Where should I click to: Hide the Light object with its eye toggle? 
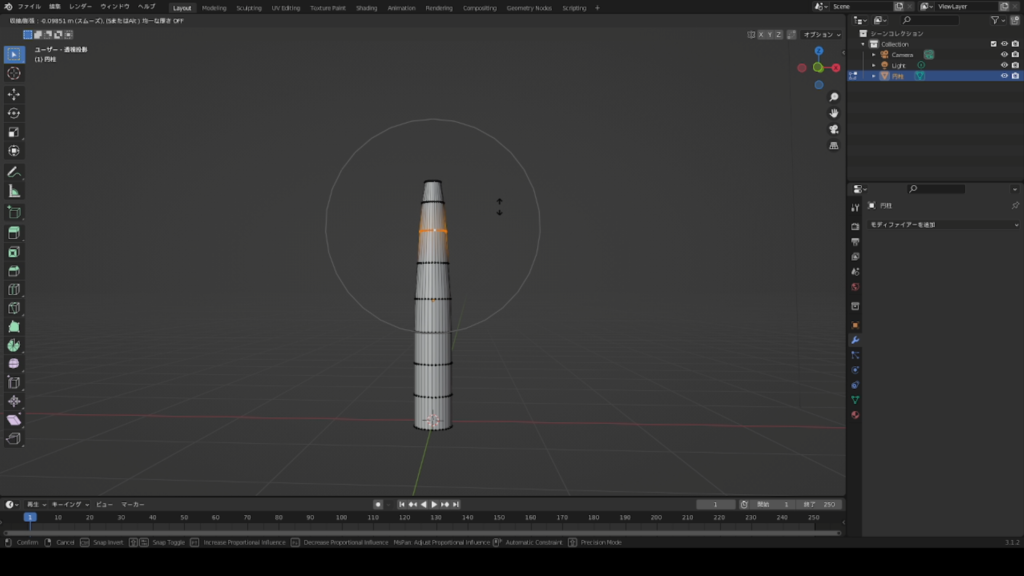(x=1004, y=65)
